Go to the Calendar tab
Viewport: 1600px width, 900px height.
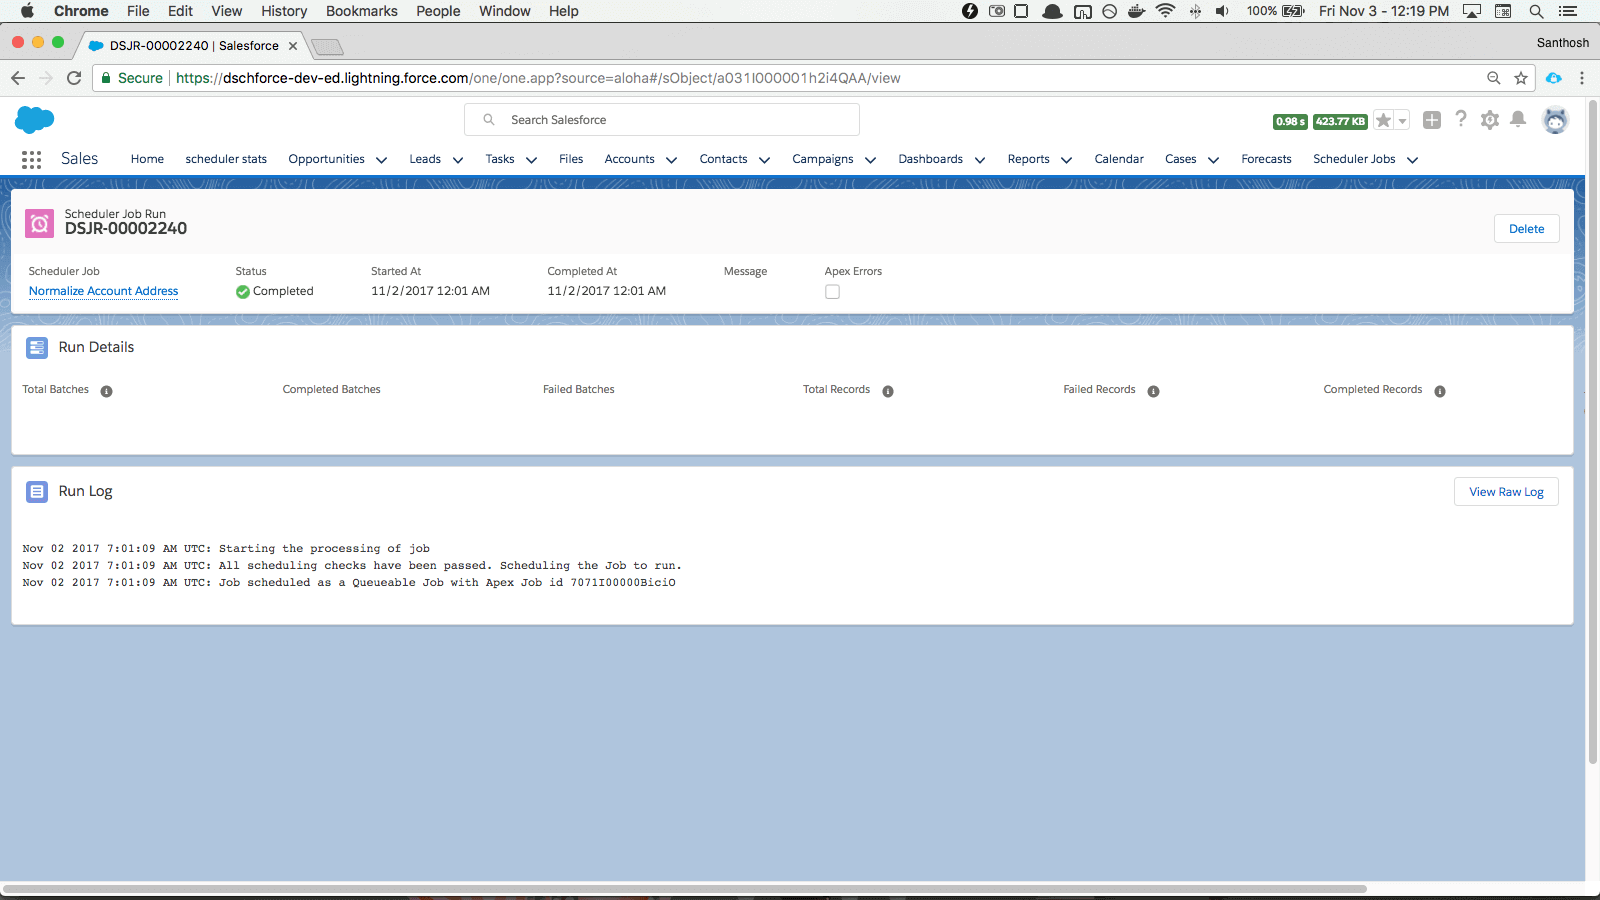click(x=1118, y=159)
